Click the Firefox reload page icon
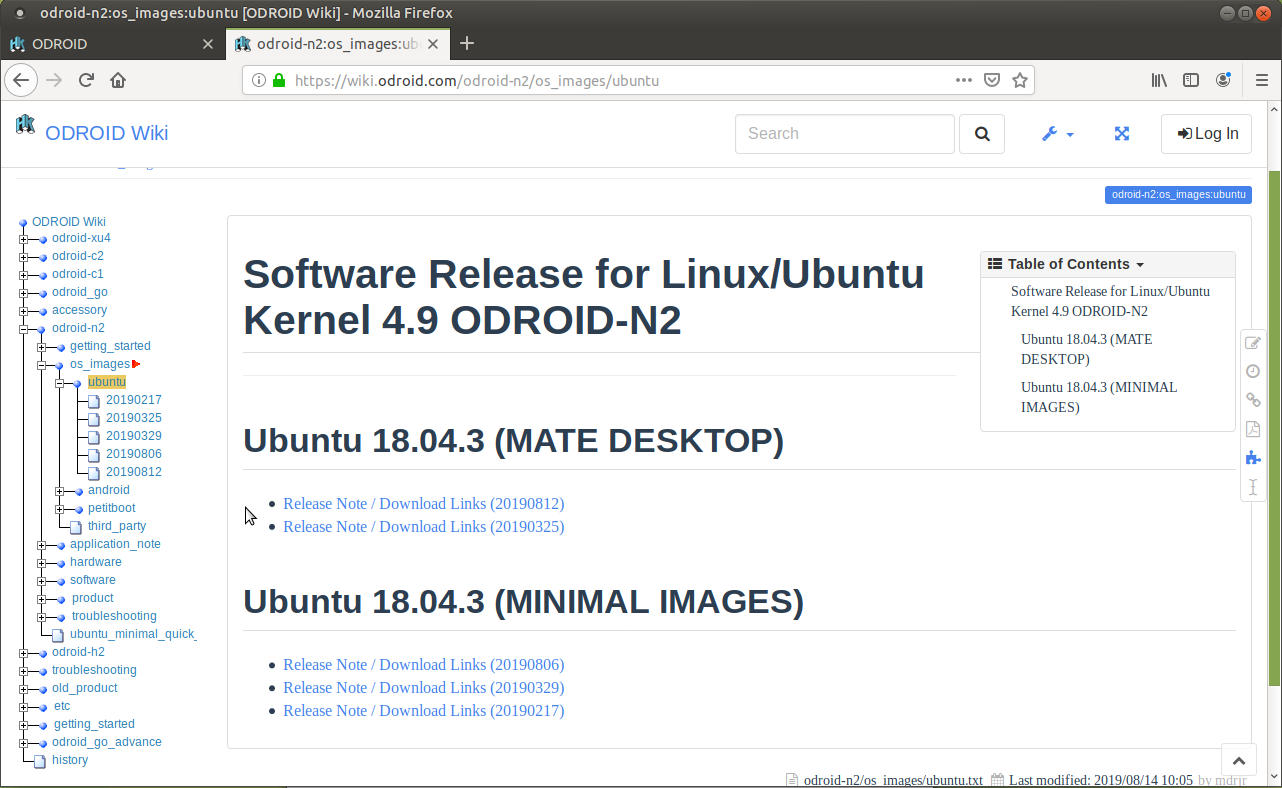Image resolution: width=1282 pixels, height=788 pixels. 86,80
